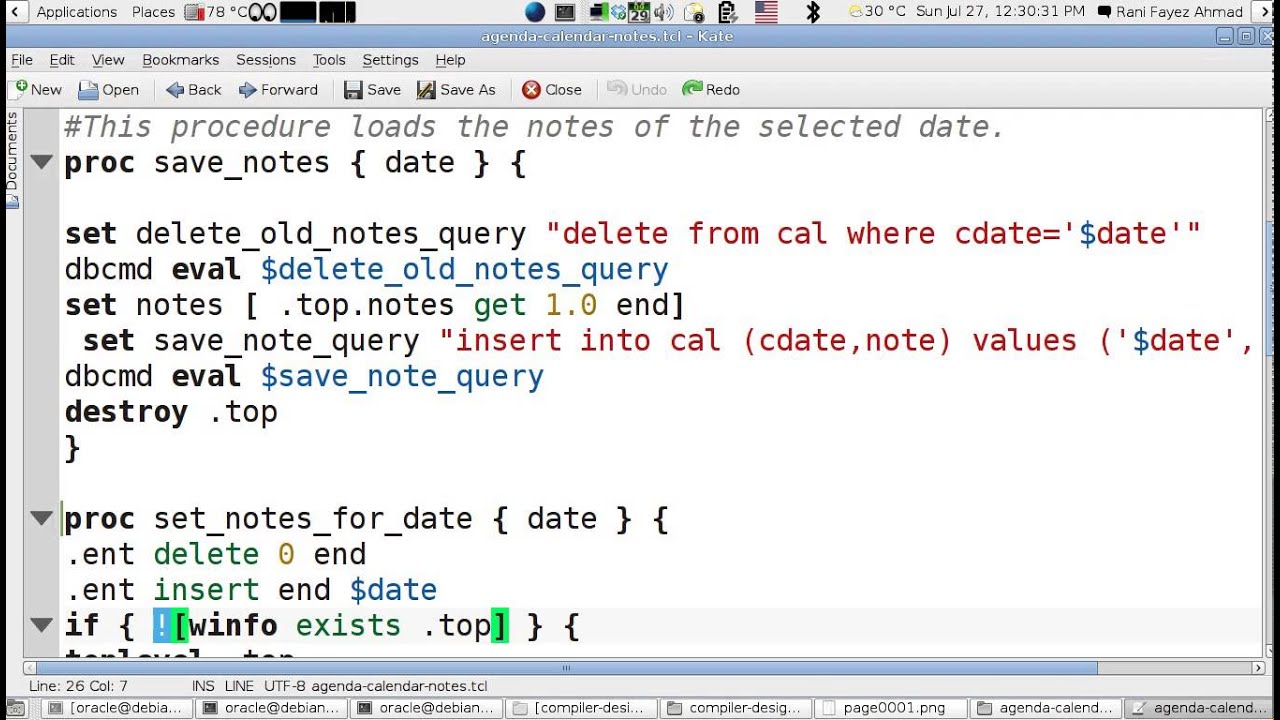Screen dimensions: 1280x720
Task: Click the horizontal scrollbar right arrow
Action: point(1259,668)
